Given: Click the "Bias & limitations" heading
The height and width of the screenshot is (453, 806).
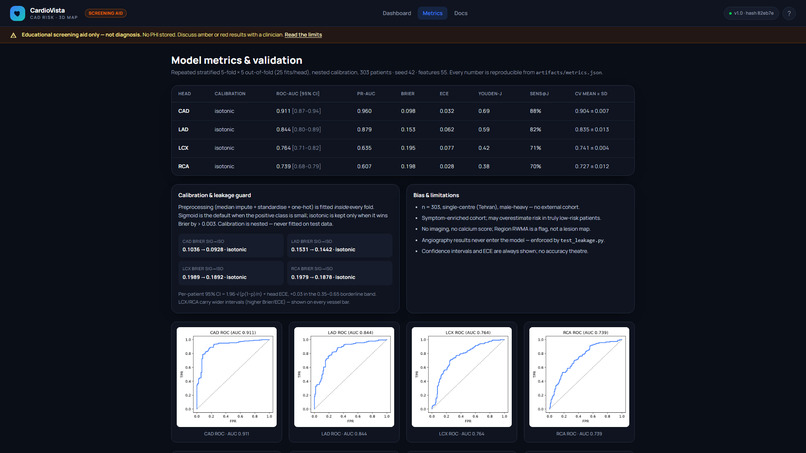Looking at the screenshot, I should 436,195.
